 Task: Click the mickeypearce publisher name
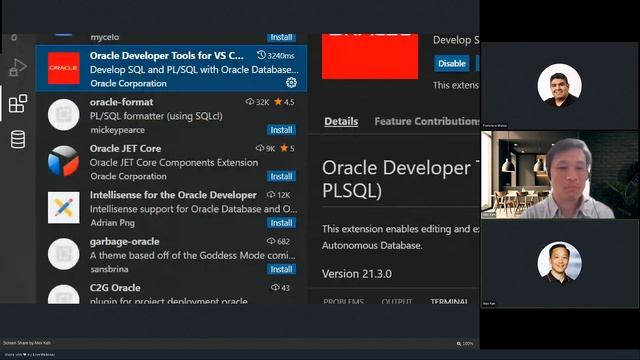click(x=118, y=130)
